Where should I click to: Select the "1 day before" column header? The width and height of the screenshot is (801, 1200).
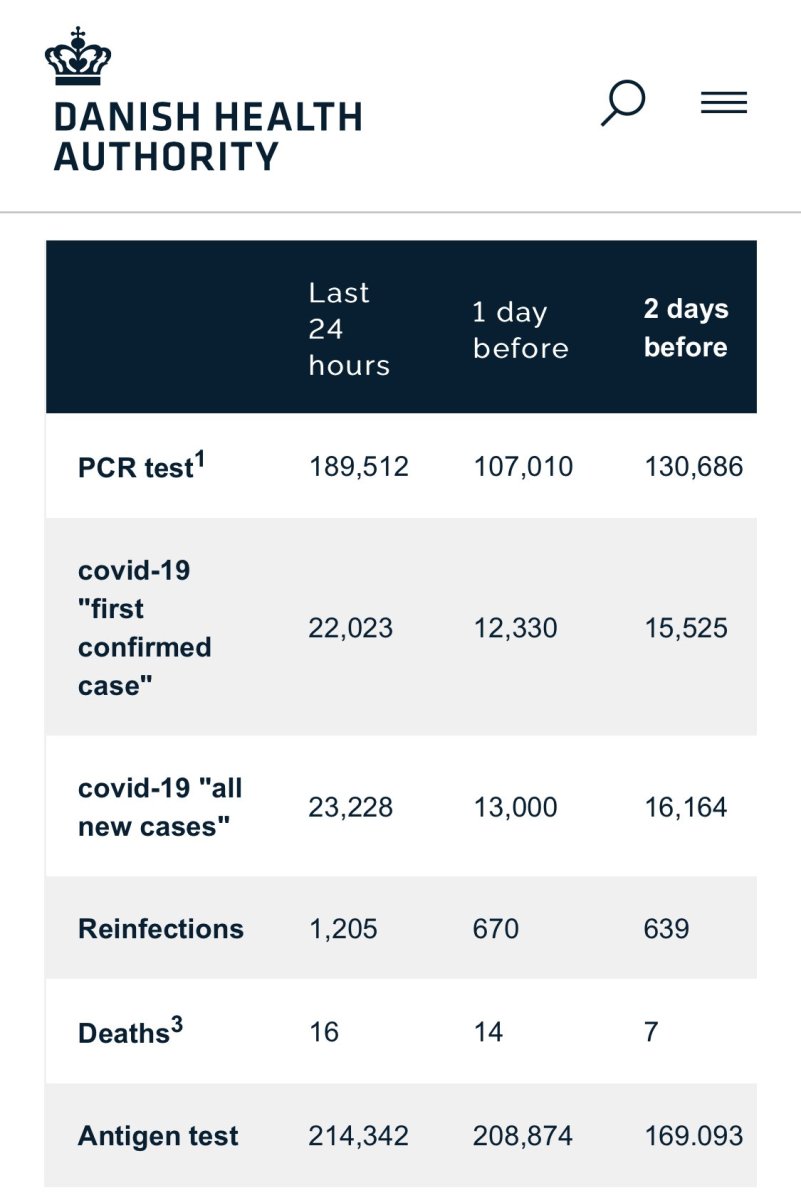click(520, 329)
